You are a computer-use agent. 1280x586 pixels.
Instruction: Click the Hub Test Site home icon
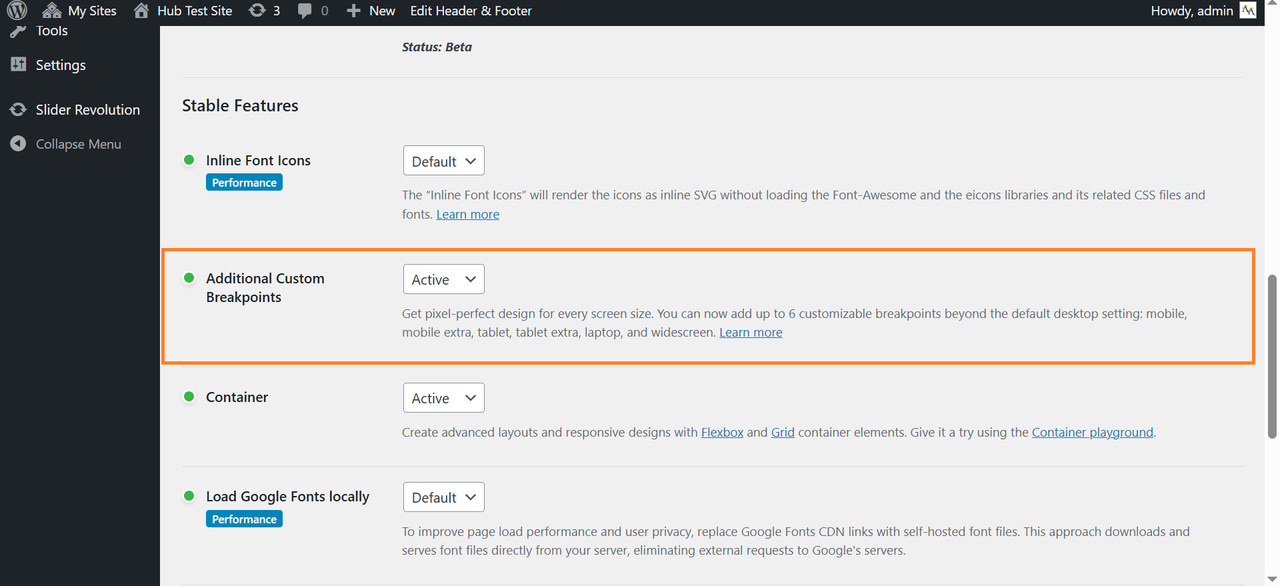(141, 11)
